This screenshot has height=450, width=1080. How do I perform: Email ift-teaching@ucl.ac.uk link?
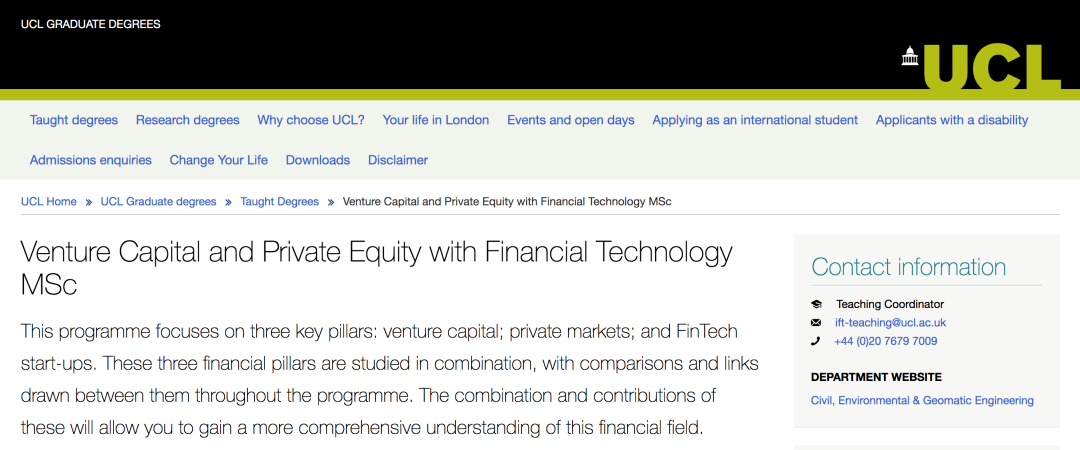coord(890,323)
